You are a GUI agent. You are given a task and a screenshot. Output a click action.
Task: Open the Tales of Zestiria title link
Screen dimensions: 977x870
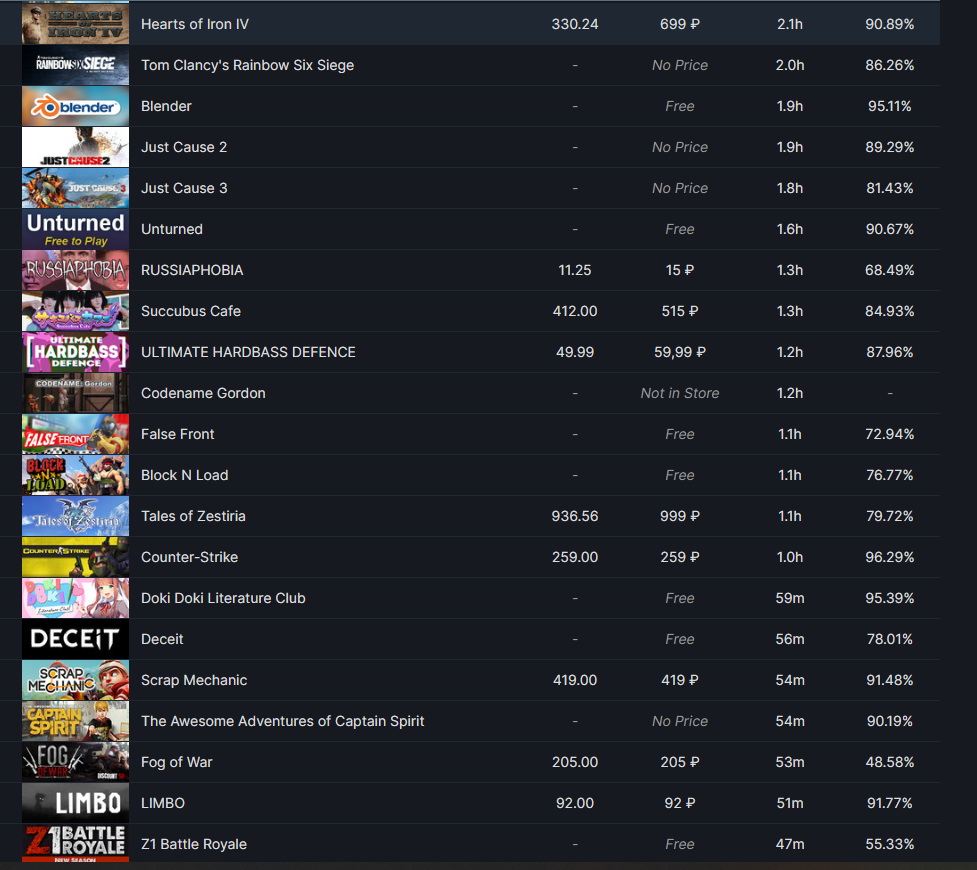tap(193, 516)
